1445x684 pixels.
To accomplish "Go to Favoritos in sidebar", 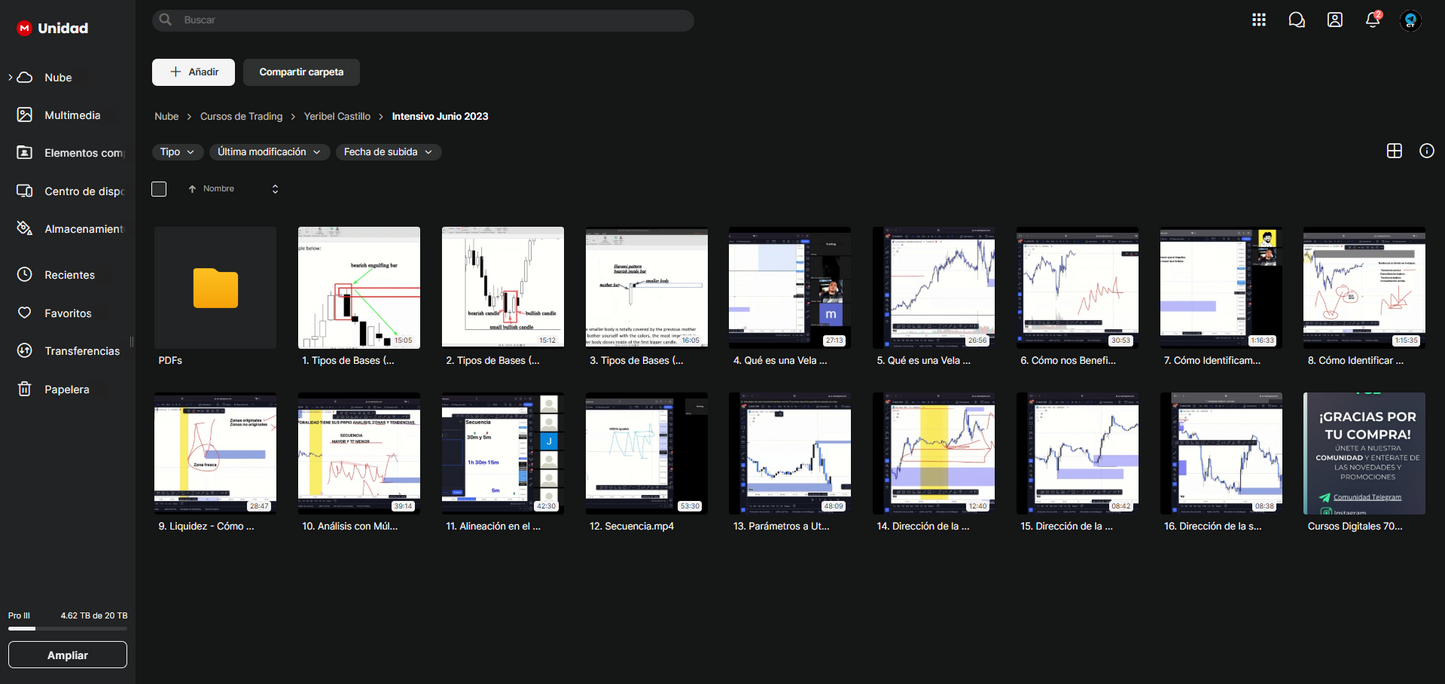I will click(67, 313).
